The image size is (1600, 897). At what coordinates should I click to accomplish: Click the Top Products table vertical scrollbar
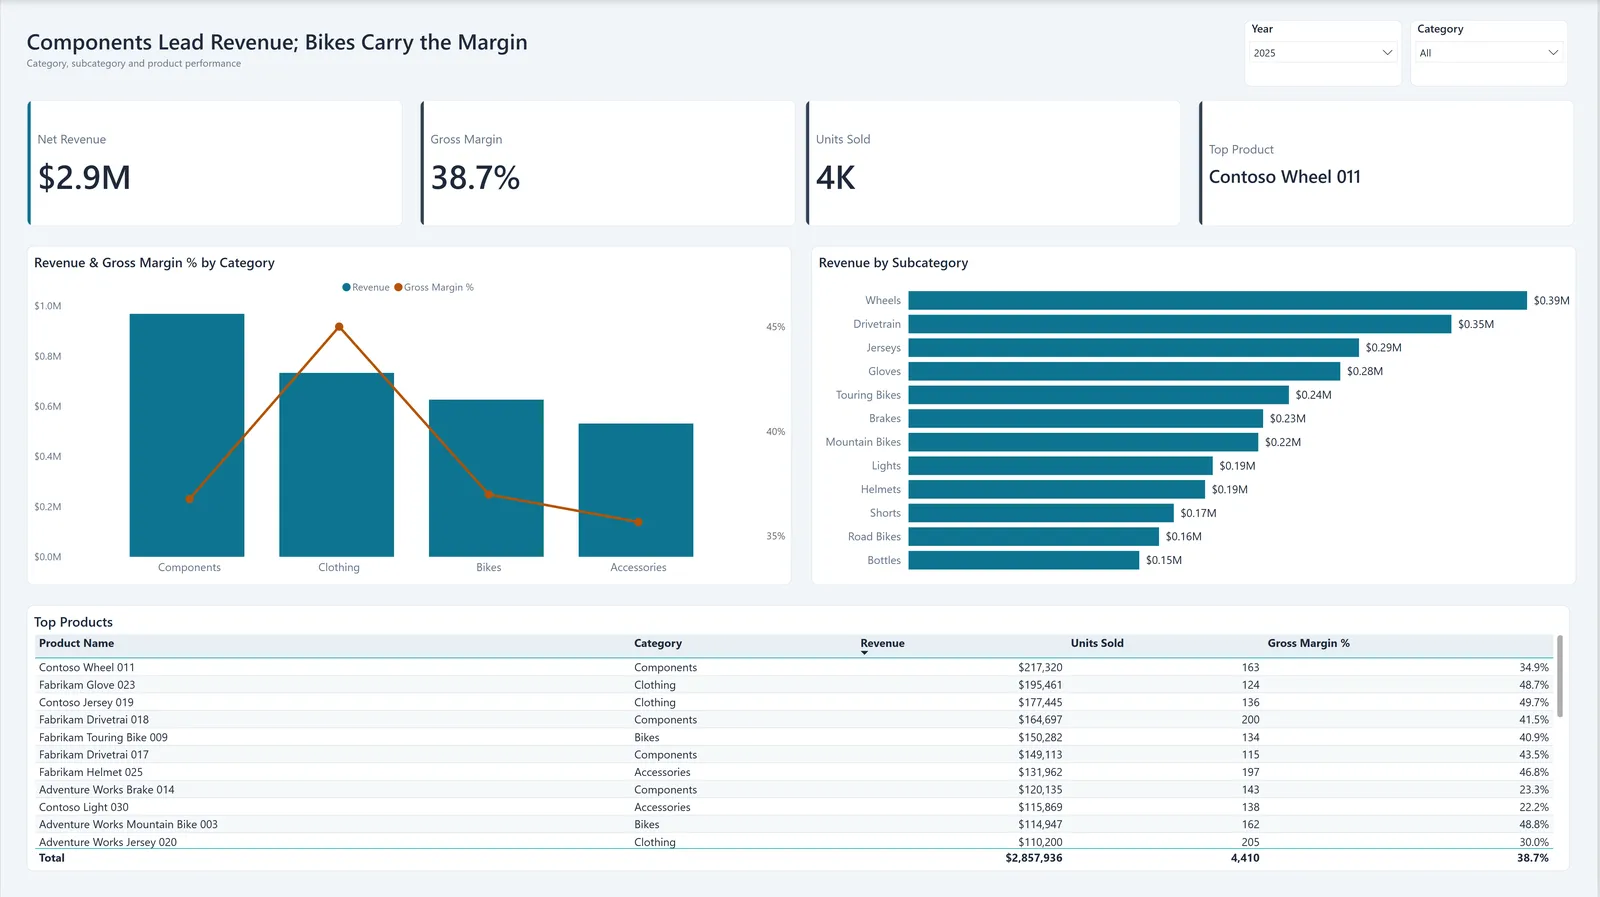(x=1560, y=676)
